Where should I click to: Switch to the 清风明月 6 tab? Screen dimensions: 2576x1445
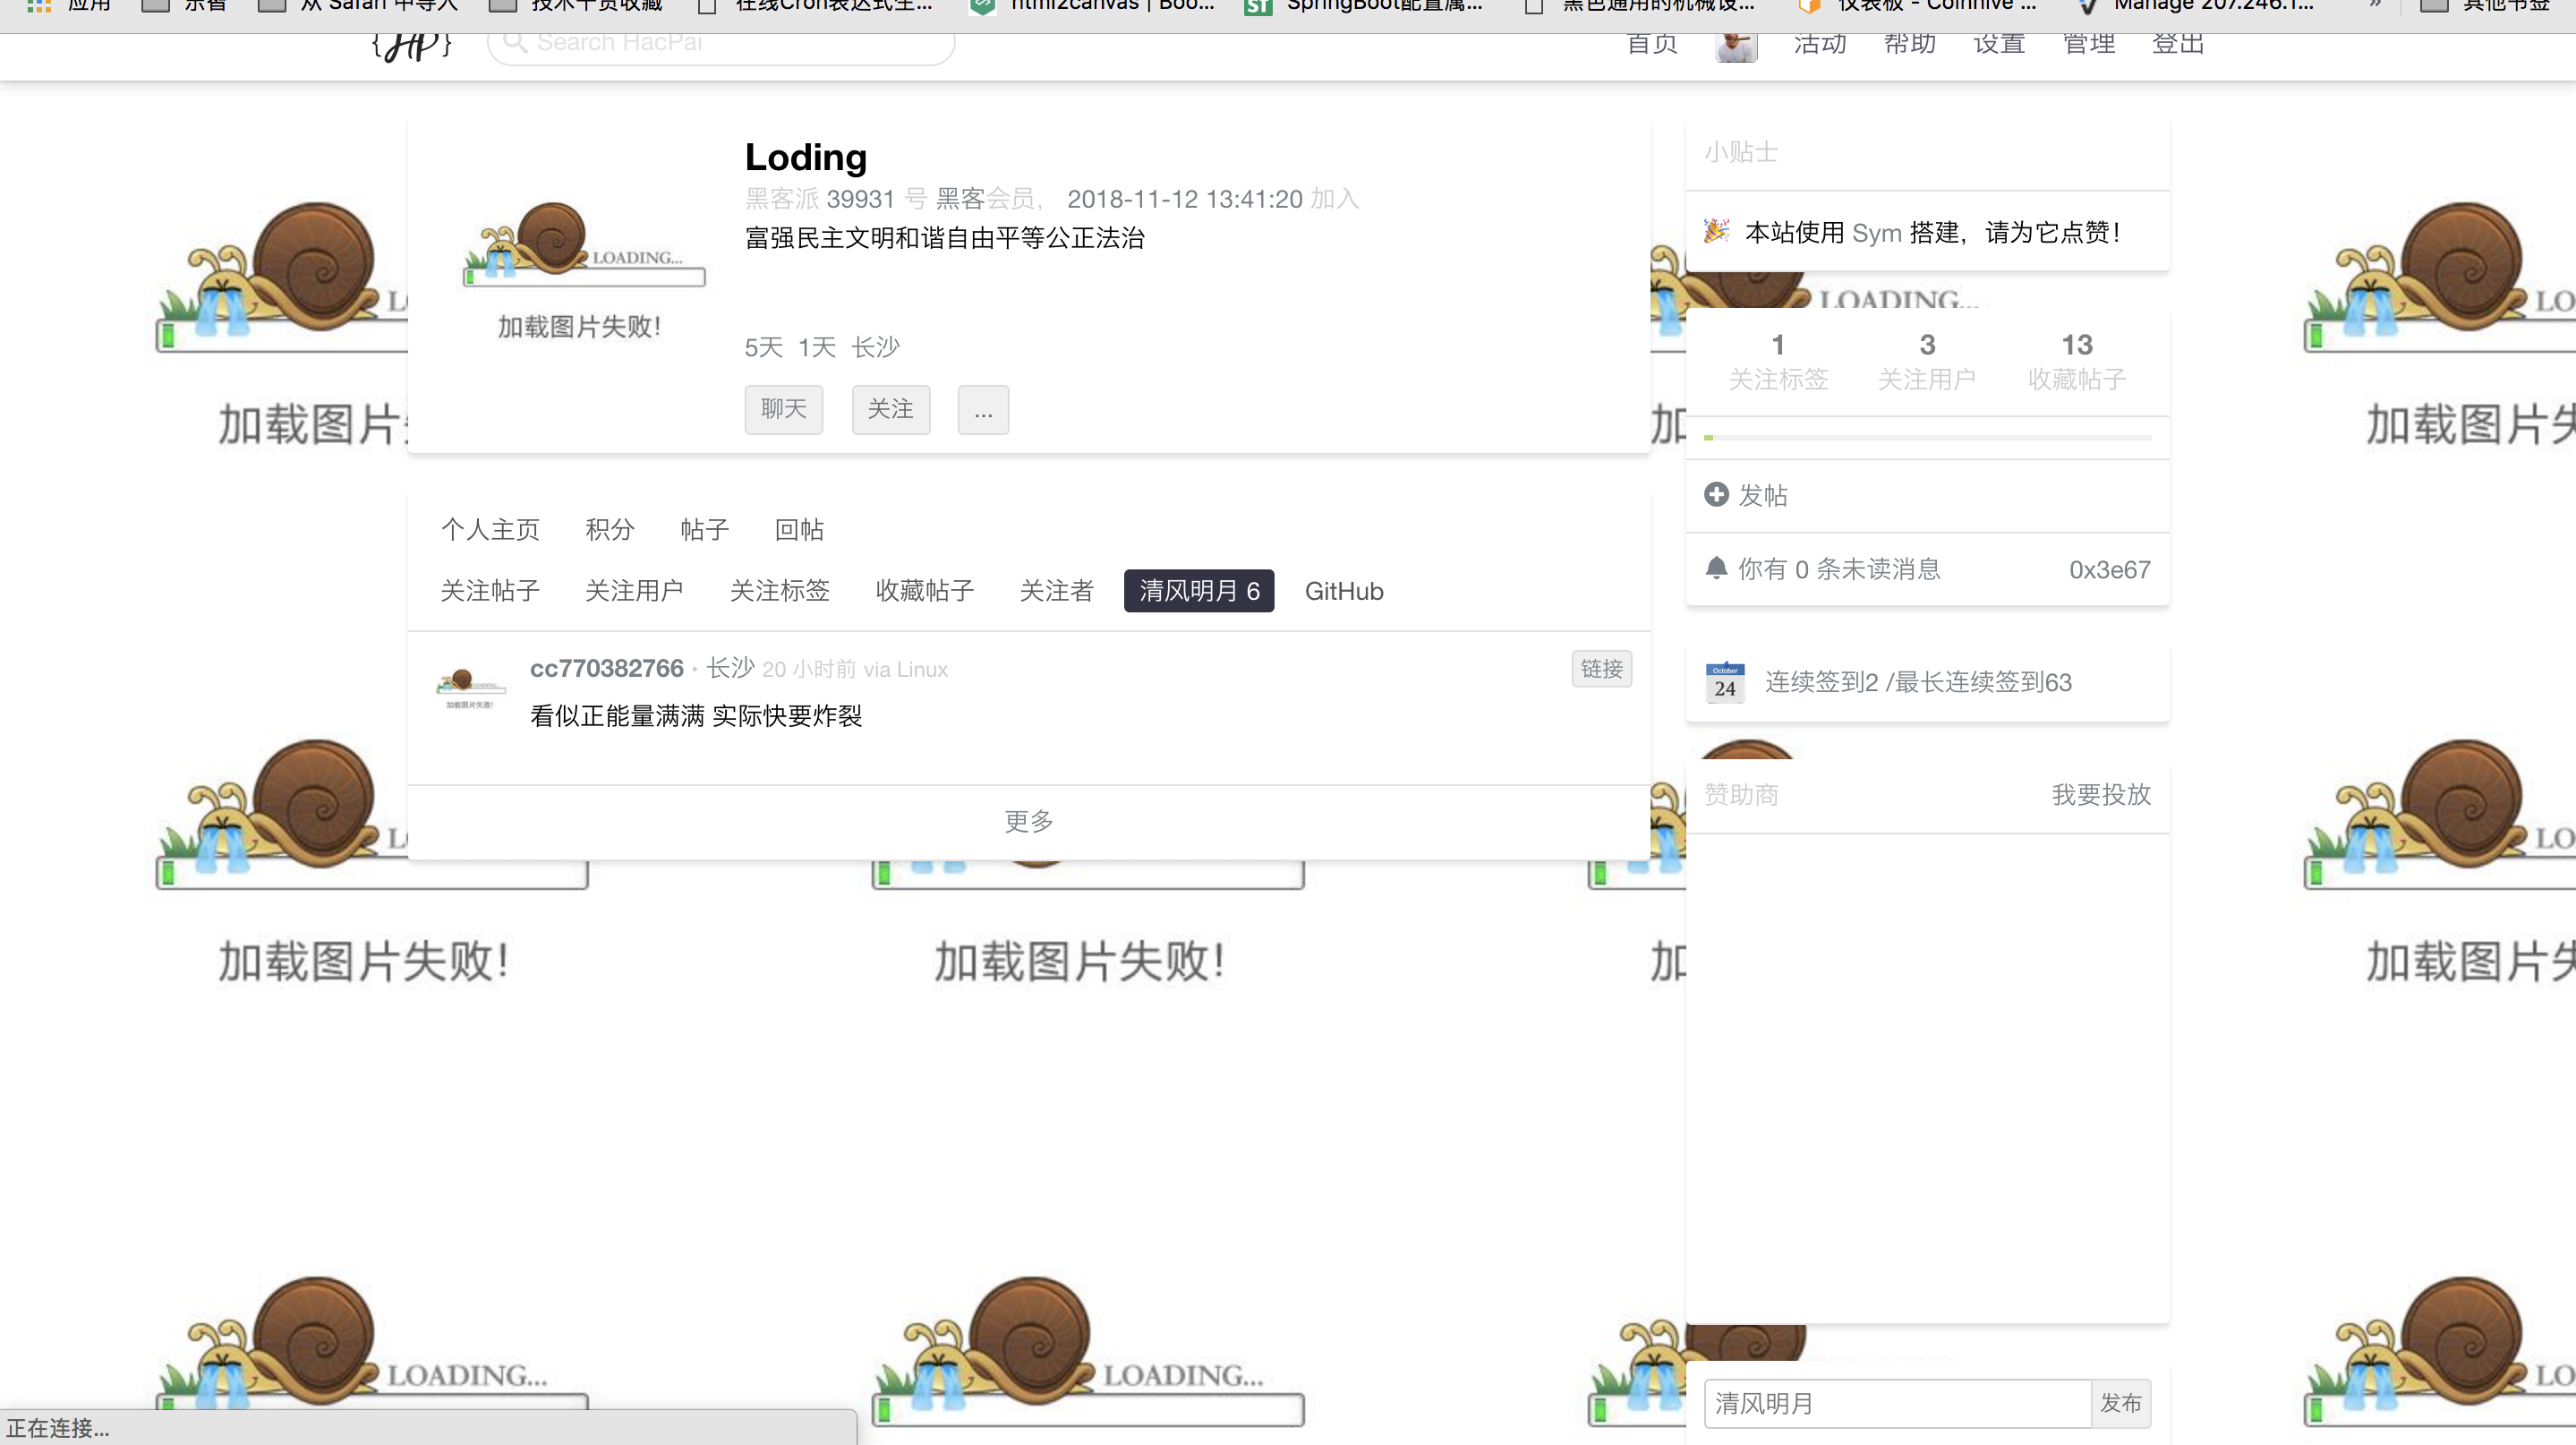click(x=1198, y=591)
